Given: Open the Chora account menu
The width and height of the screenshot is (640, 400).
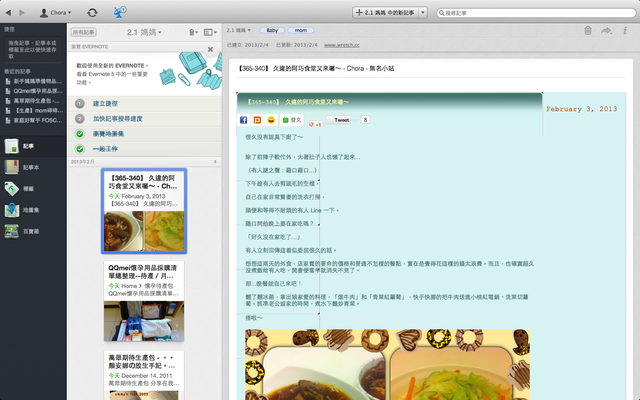Looking at the screenshot, I should 56,13.
